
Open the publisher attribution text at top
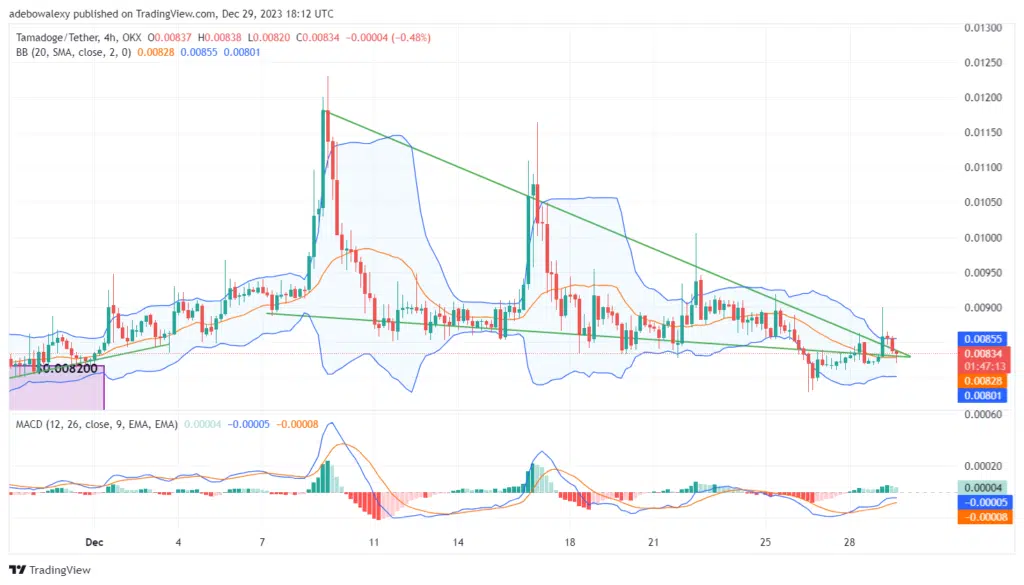pyautogui.click(x=175, y=14)
